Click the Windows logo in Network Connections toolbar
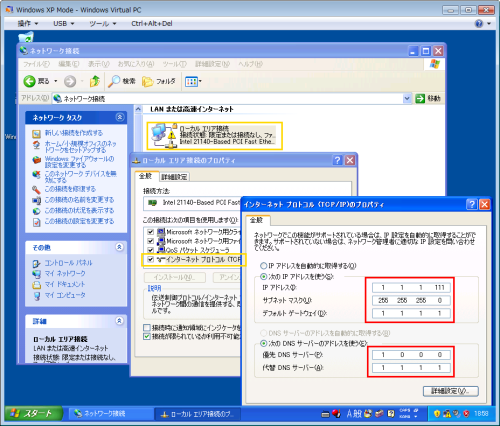 point(434,64)
